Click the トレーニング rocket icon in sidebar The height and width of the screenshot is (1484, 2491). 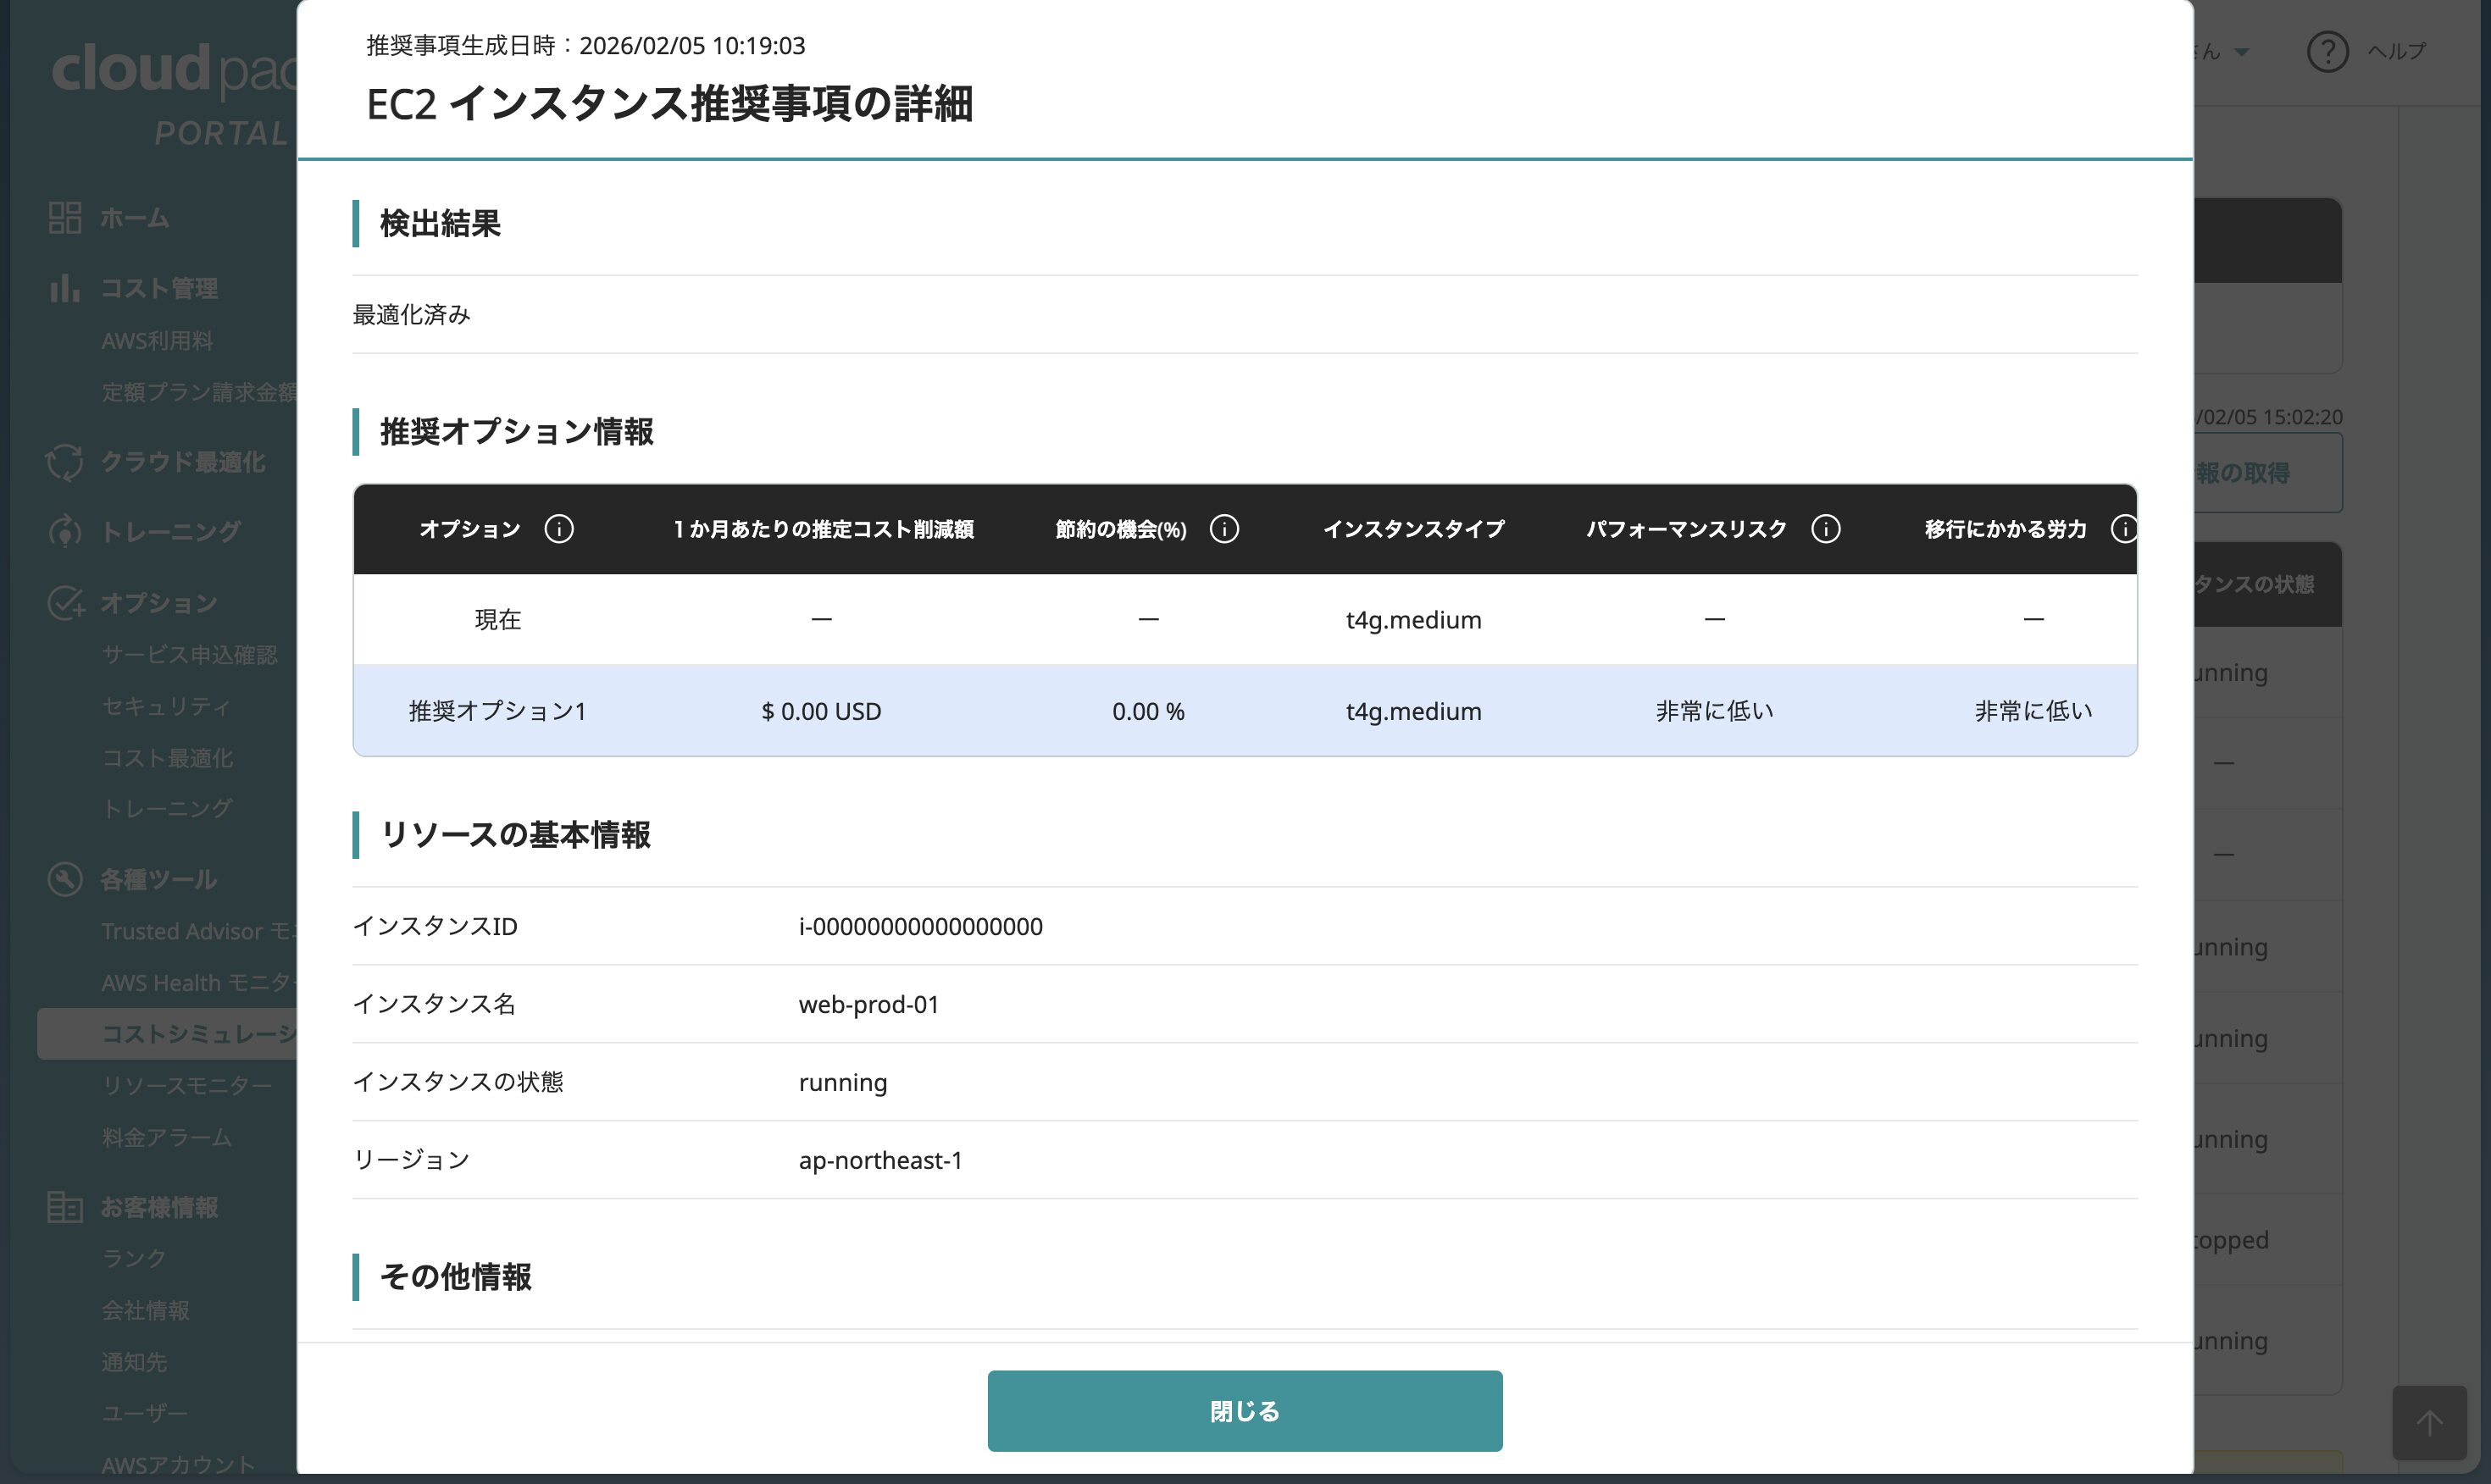[65, 531]
